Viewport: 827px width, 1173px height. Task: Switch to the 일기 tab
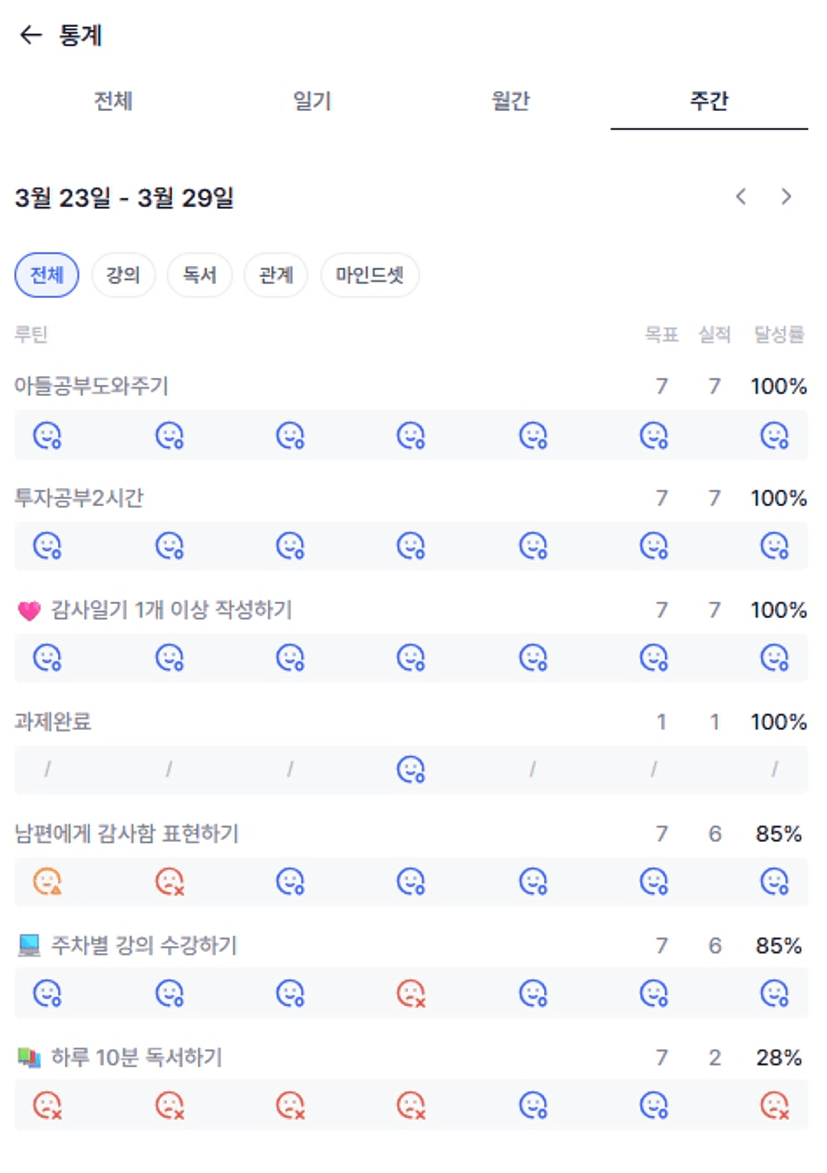tap(312, 101)
